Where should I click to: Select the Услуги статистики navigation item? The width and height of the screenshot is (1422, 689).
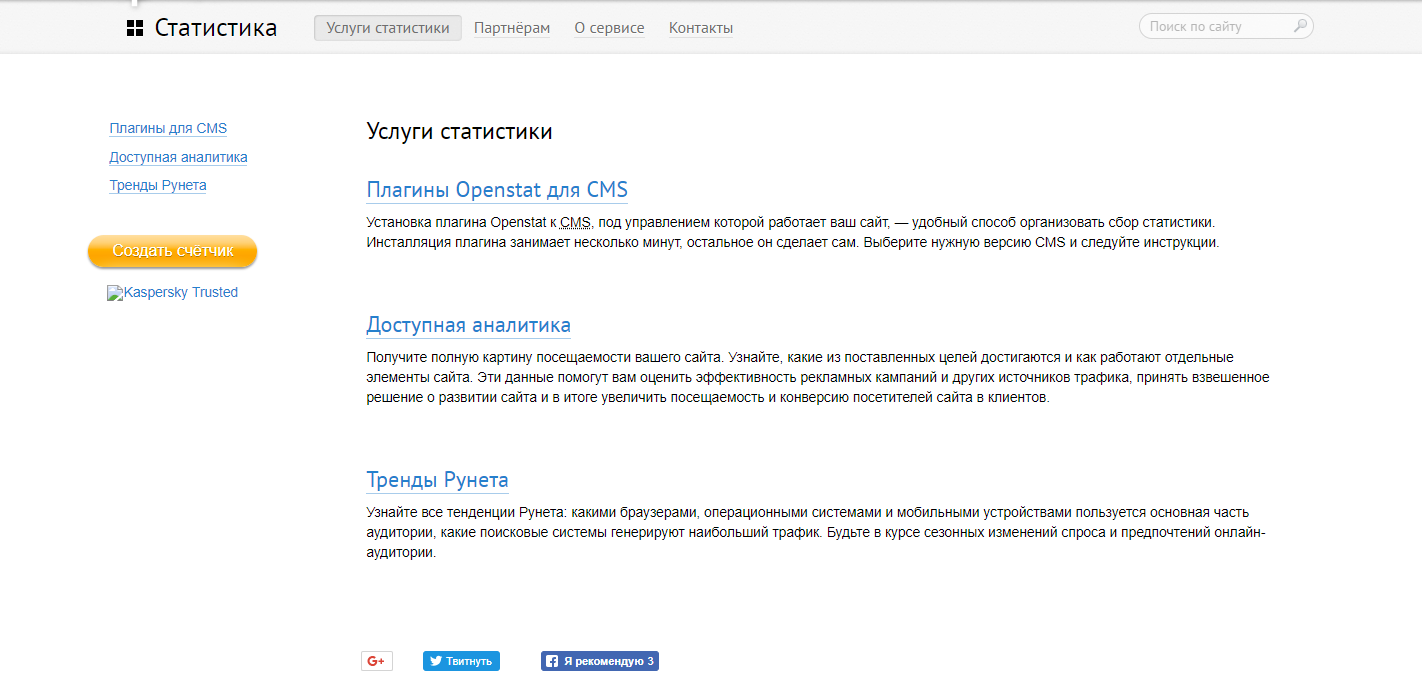(387, 27)
